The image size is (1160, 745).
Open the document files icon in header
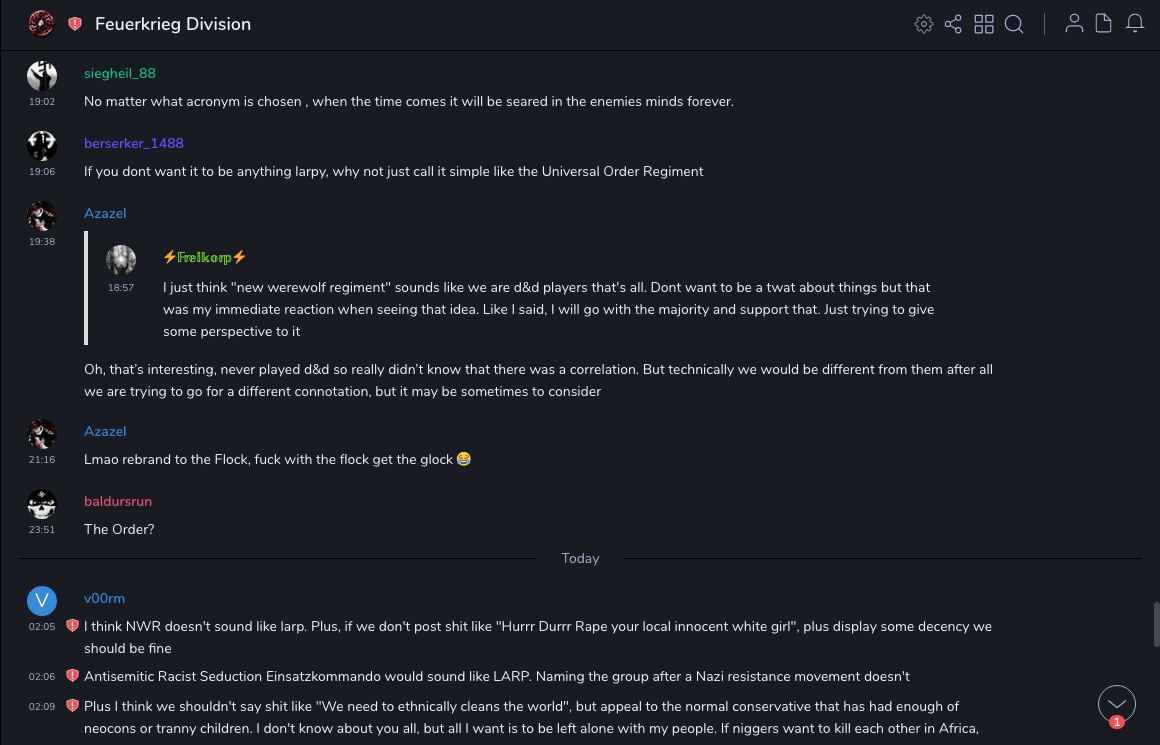(1104, 24)
